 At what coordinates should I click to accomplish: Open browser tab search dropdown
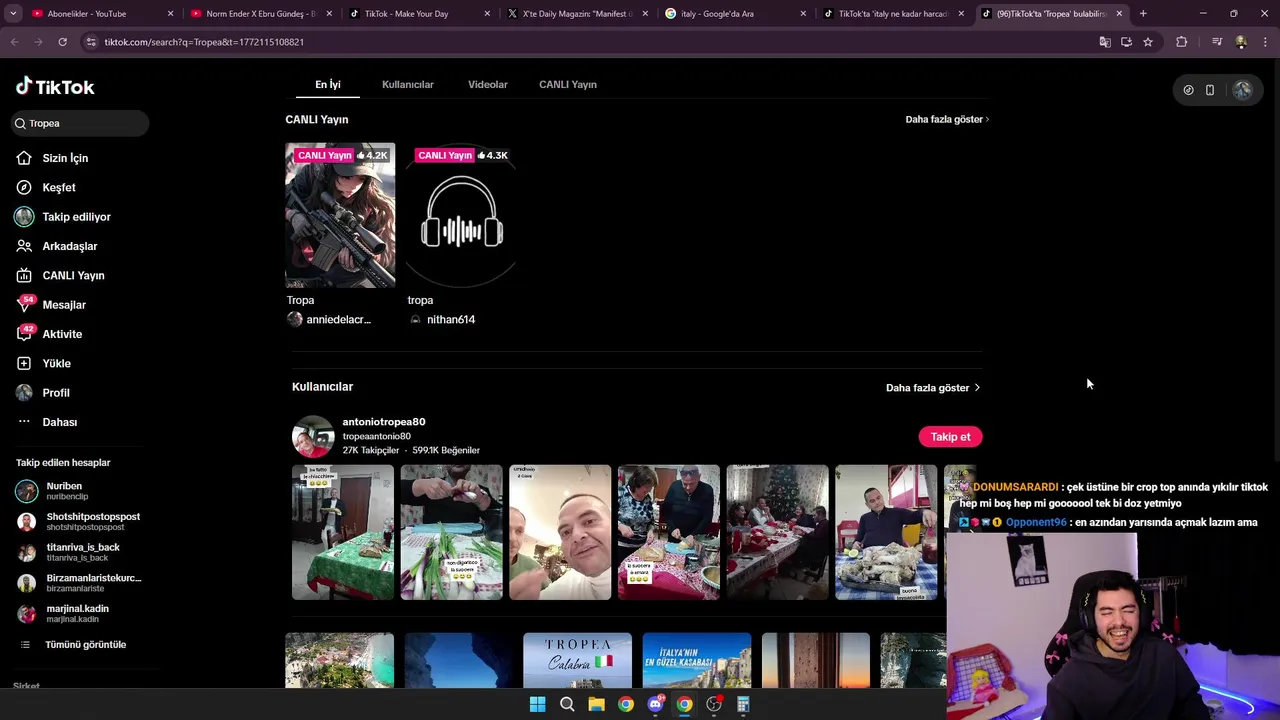pyautogui.click(x=13, y=14)
